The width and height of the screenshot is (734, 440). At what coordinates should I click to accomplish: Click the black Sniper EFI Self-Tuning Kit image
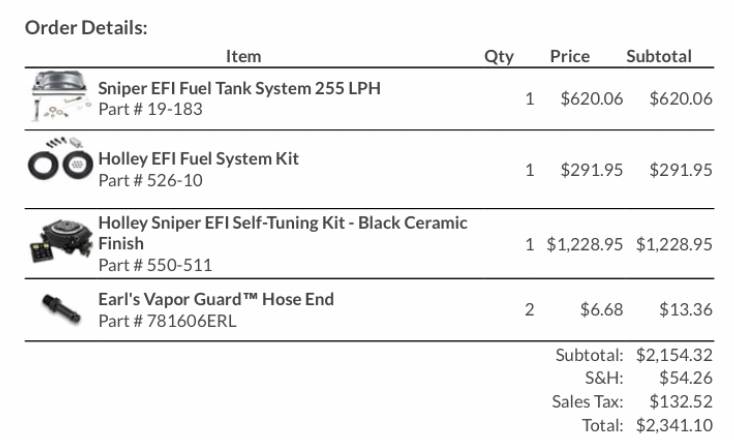[x=61, y=241]
